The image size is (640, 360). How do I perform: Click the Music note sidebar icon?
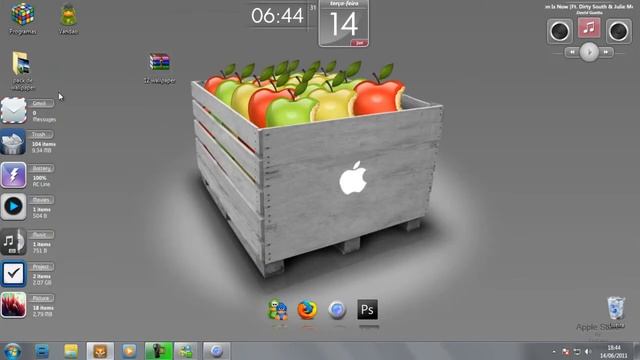click(x=13, y=242)
